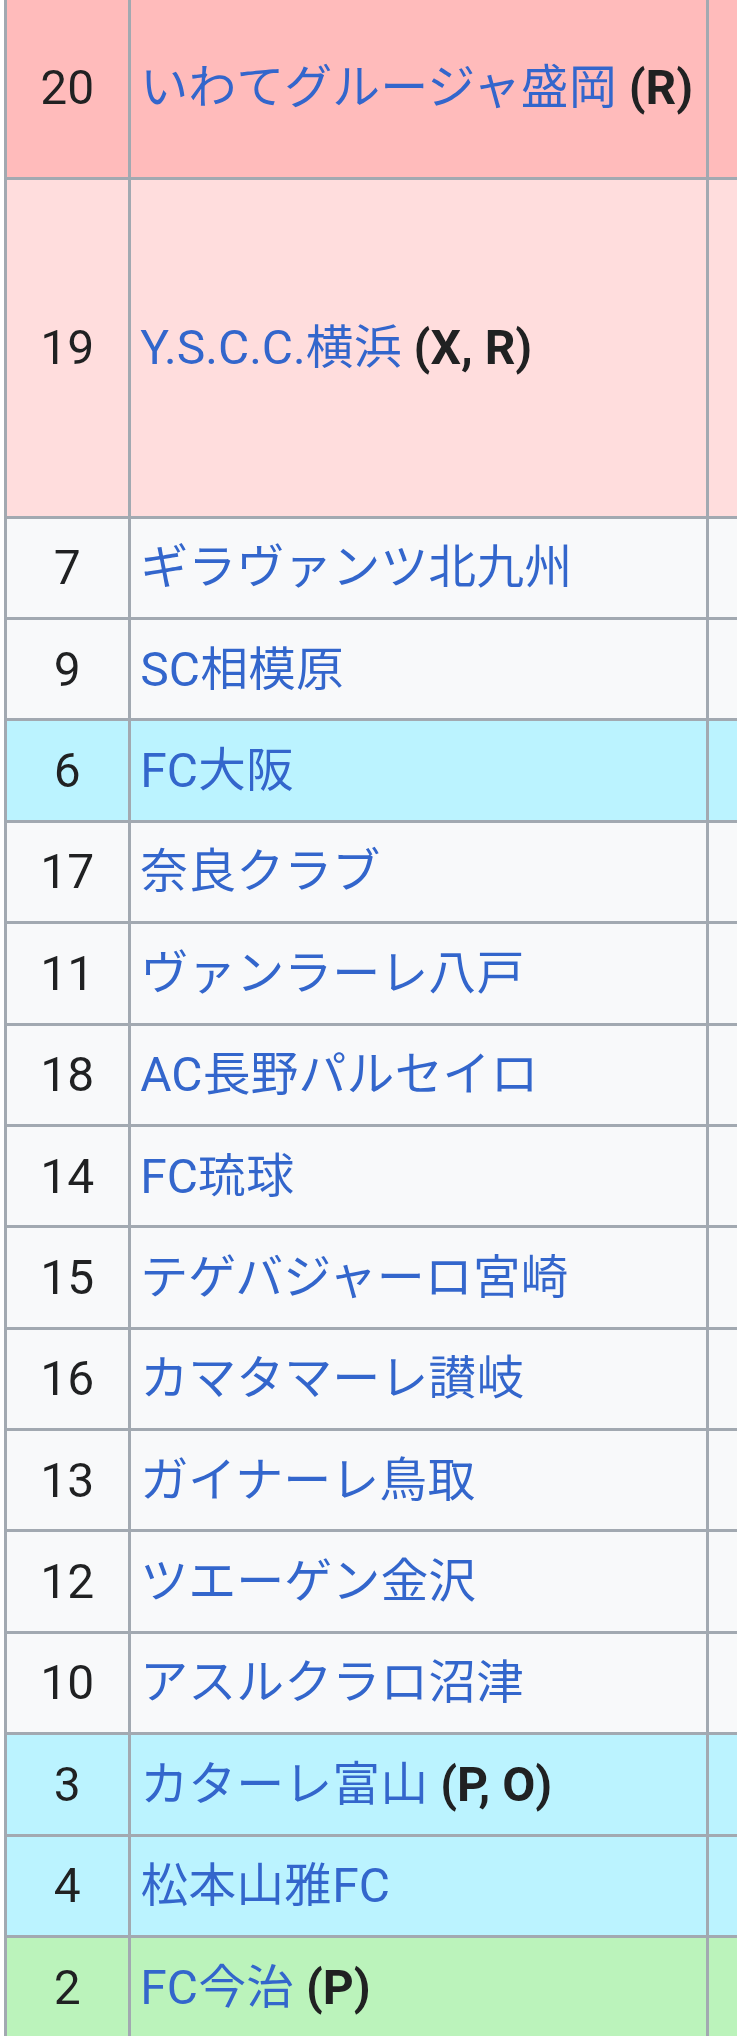Click the rank 19 cell
The width and height of the screenshot is (737, 2036).
tap(67, 348)
